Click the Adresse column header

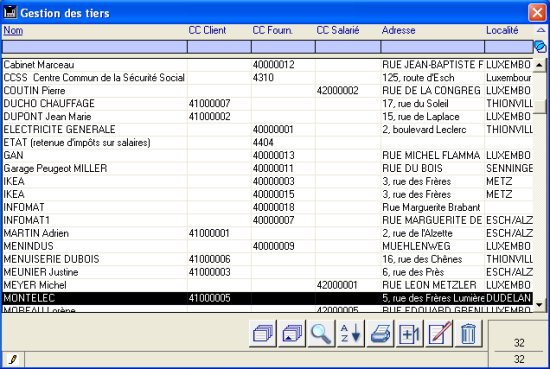click(x=398, y=30)
